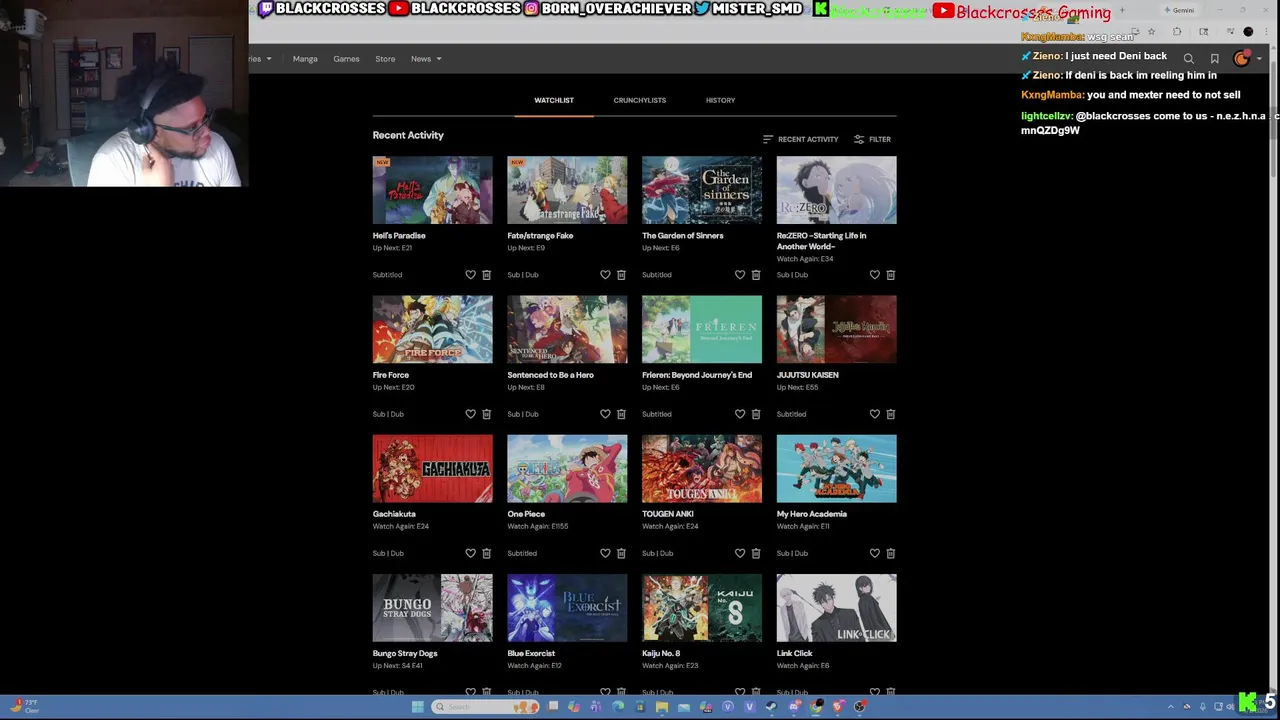Open the Kaiju No. 8 title link
Viewport: 1280px width, 720px height.
pos(661,653)
